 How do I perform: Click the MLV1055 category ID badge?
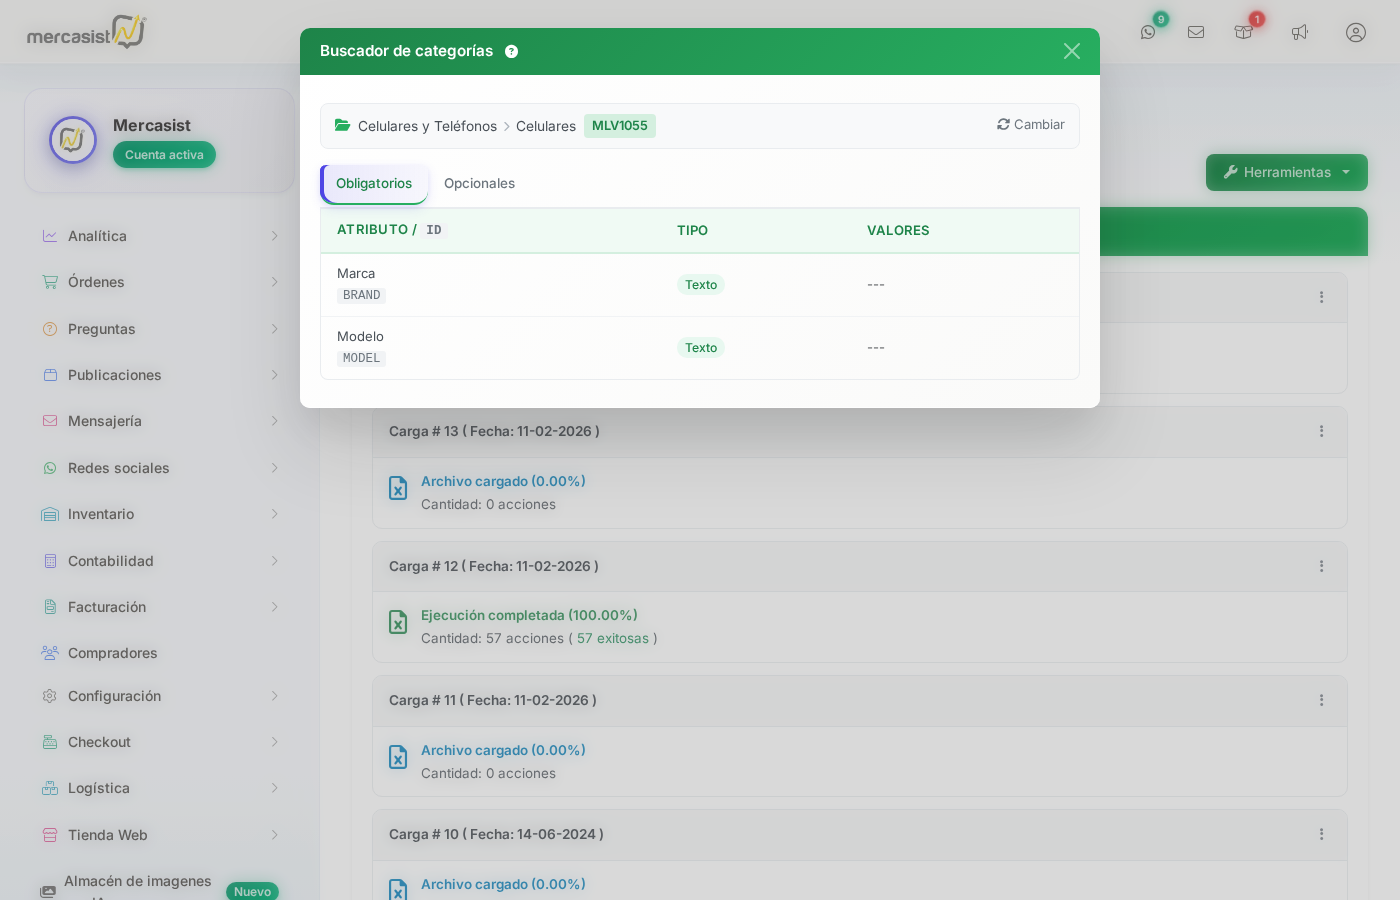(620, 126)
